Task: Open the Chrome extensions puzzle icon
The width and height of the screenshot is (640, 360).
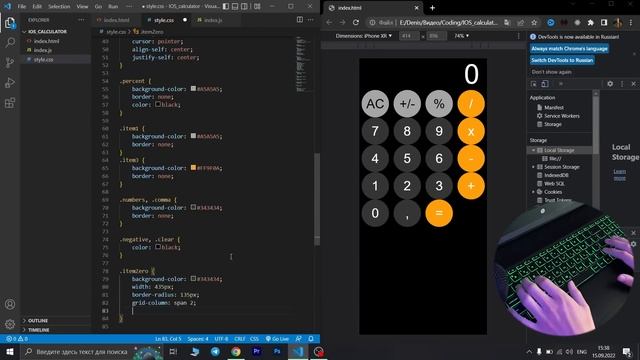Action: tap(590, 22)
